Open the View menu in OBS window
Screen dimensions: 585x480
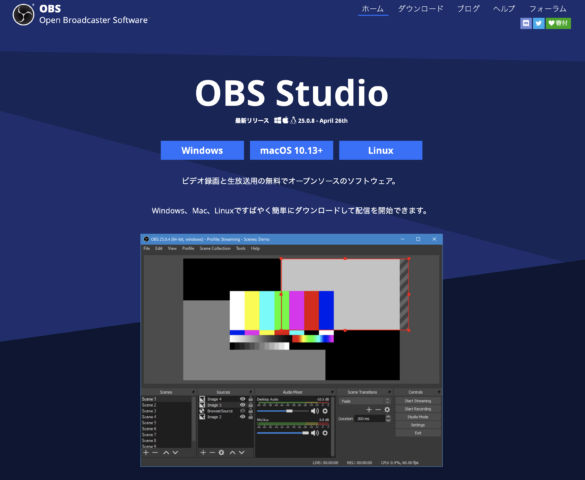pos(172,248)
